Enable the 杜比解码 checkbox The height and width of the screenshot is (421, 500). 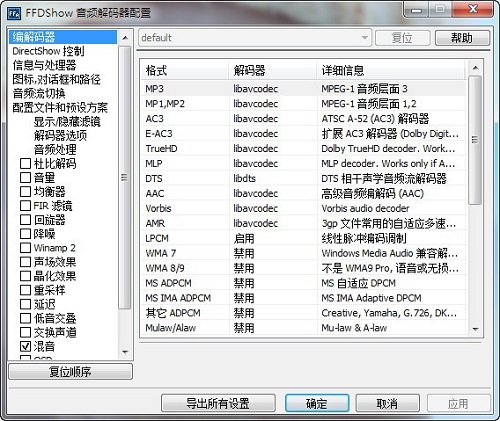[25, 164]
